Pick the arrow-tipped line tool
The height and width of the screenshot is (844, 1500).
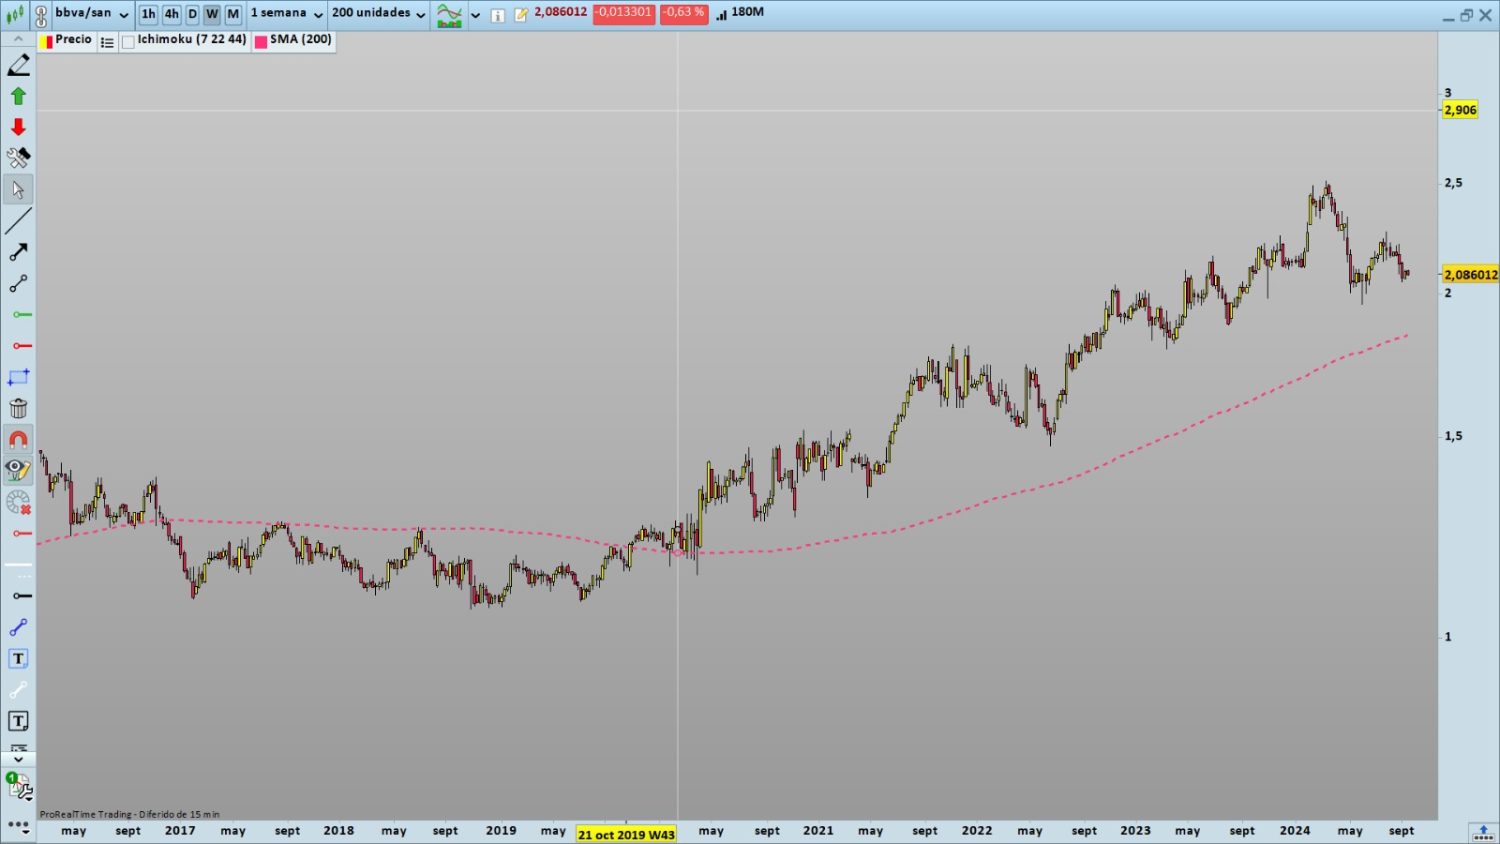(x=18, y=252)
